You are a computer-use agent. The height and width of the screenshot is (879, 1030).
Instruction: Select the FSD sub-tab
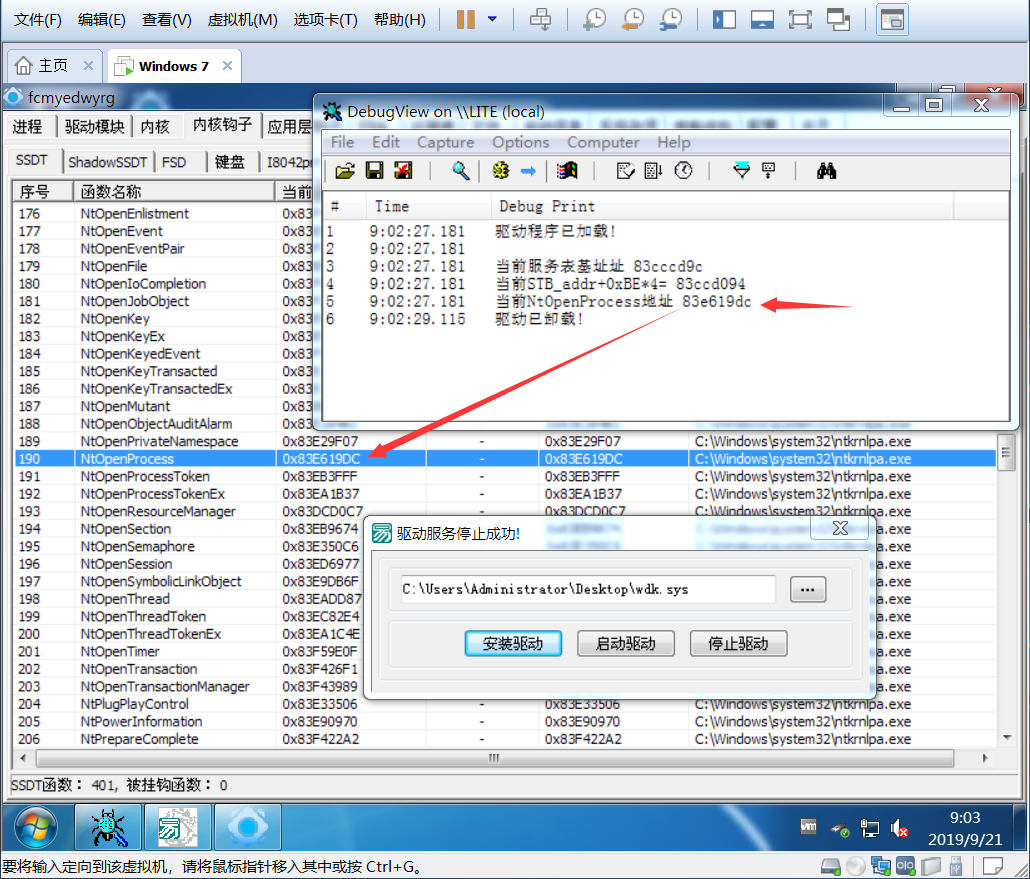[x=174, y=162]
